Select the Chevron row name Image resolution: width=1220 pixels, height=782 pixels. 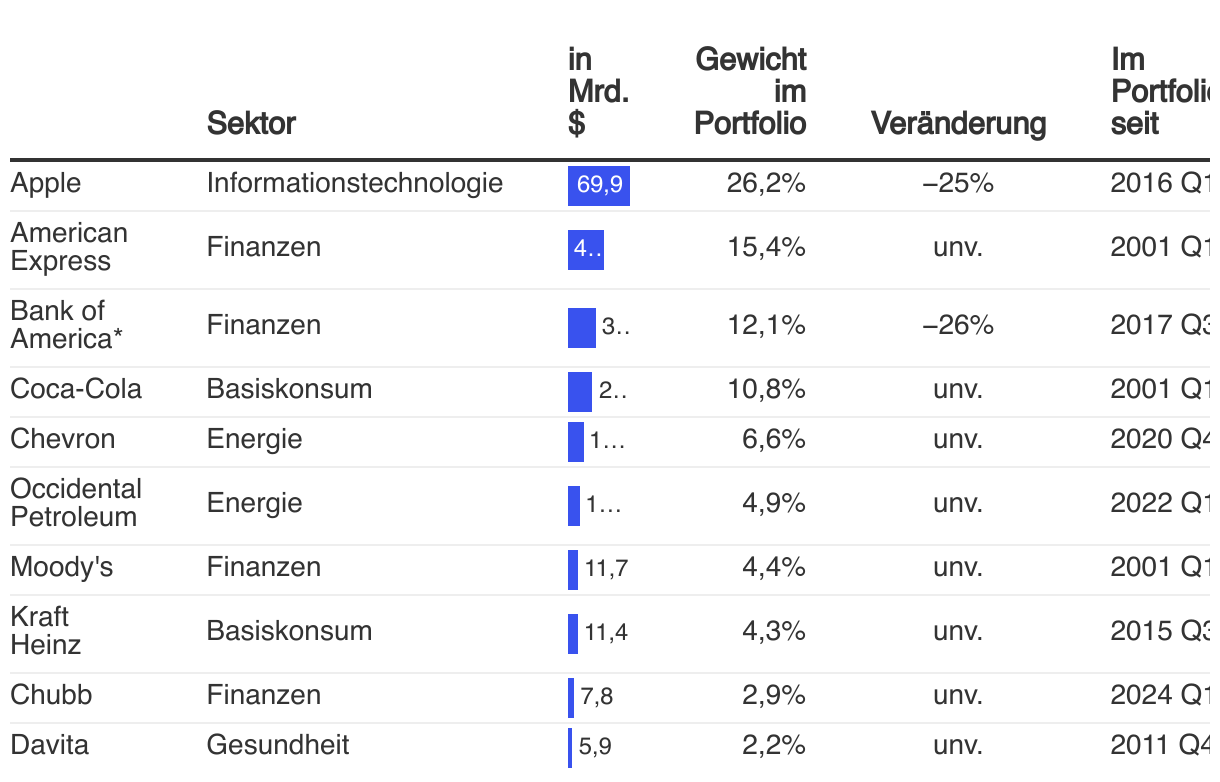click(63, 439)
